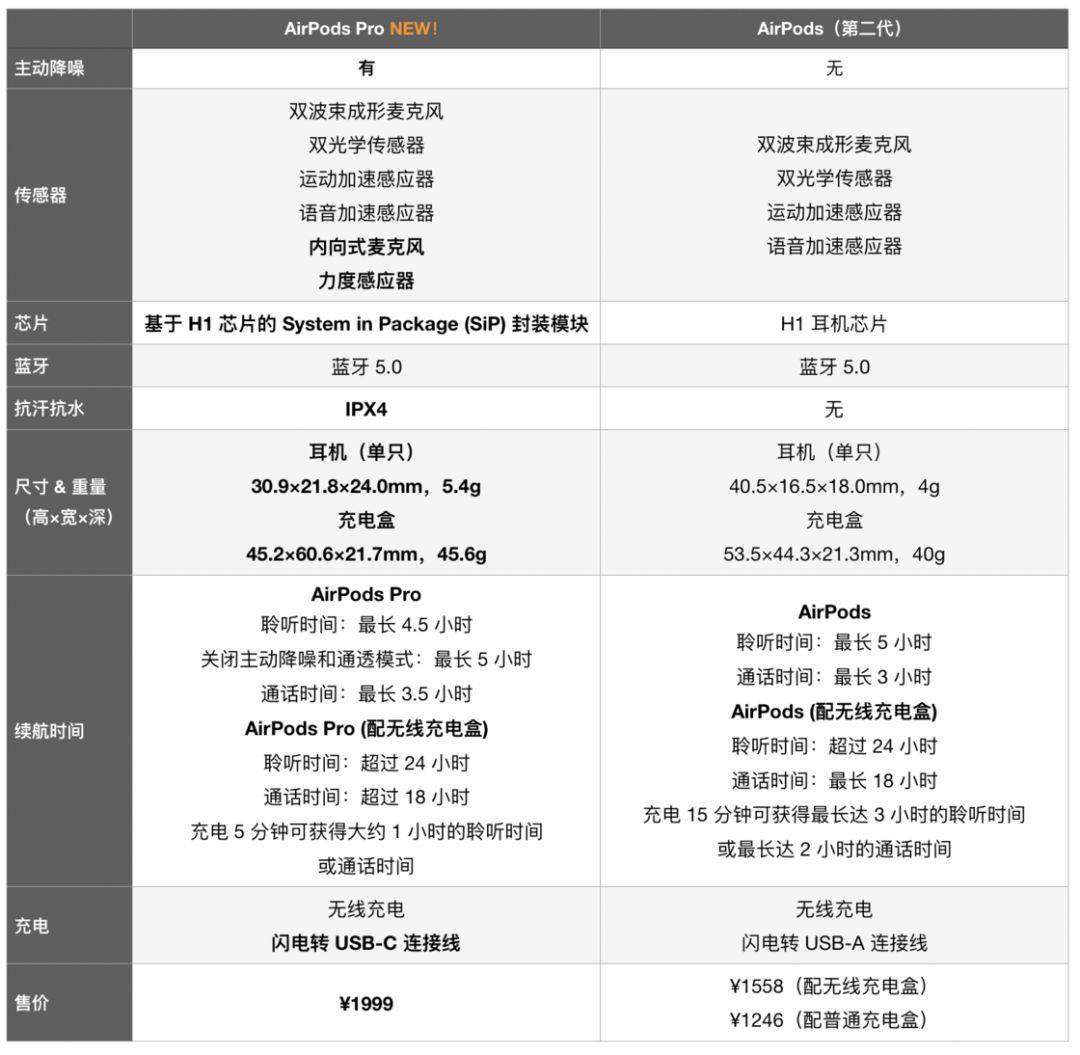Click 聆听时间：最长 5 小时 for AirPods
Image resolution: width=1080 pixels, height=1055 pixels.
(833, 643)
